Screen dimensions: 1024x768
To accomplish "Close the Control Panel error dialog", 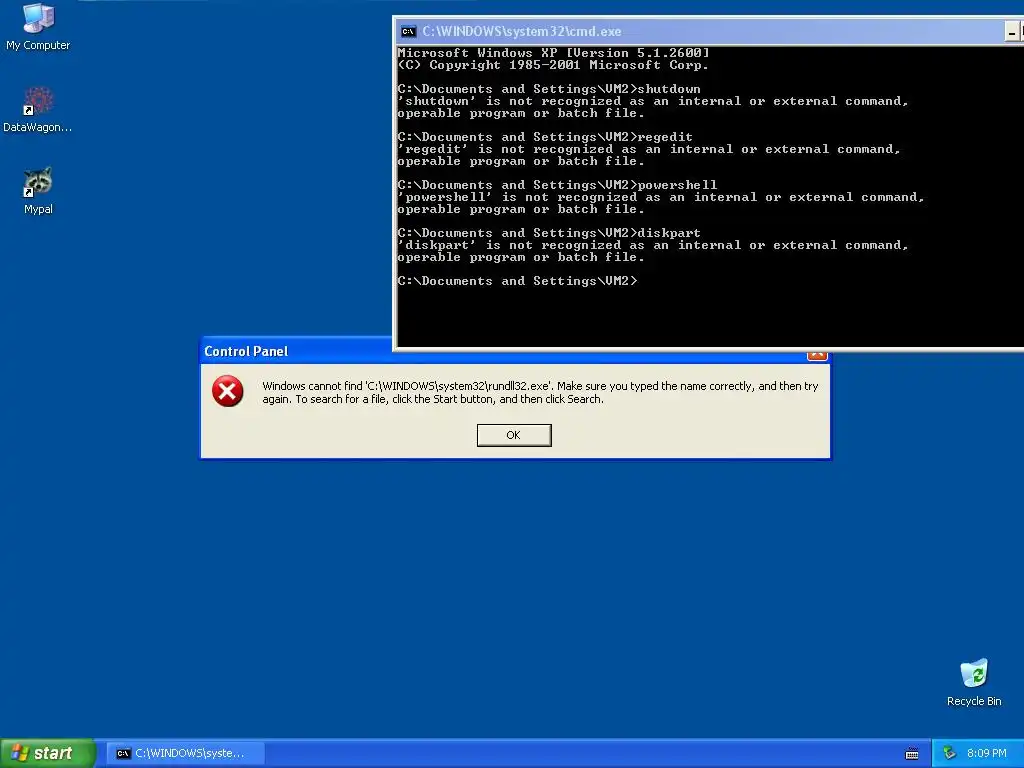I will [x=817, y=355].
